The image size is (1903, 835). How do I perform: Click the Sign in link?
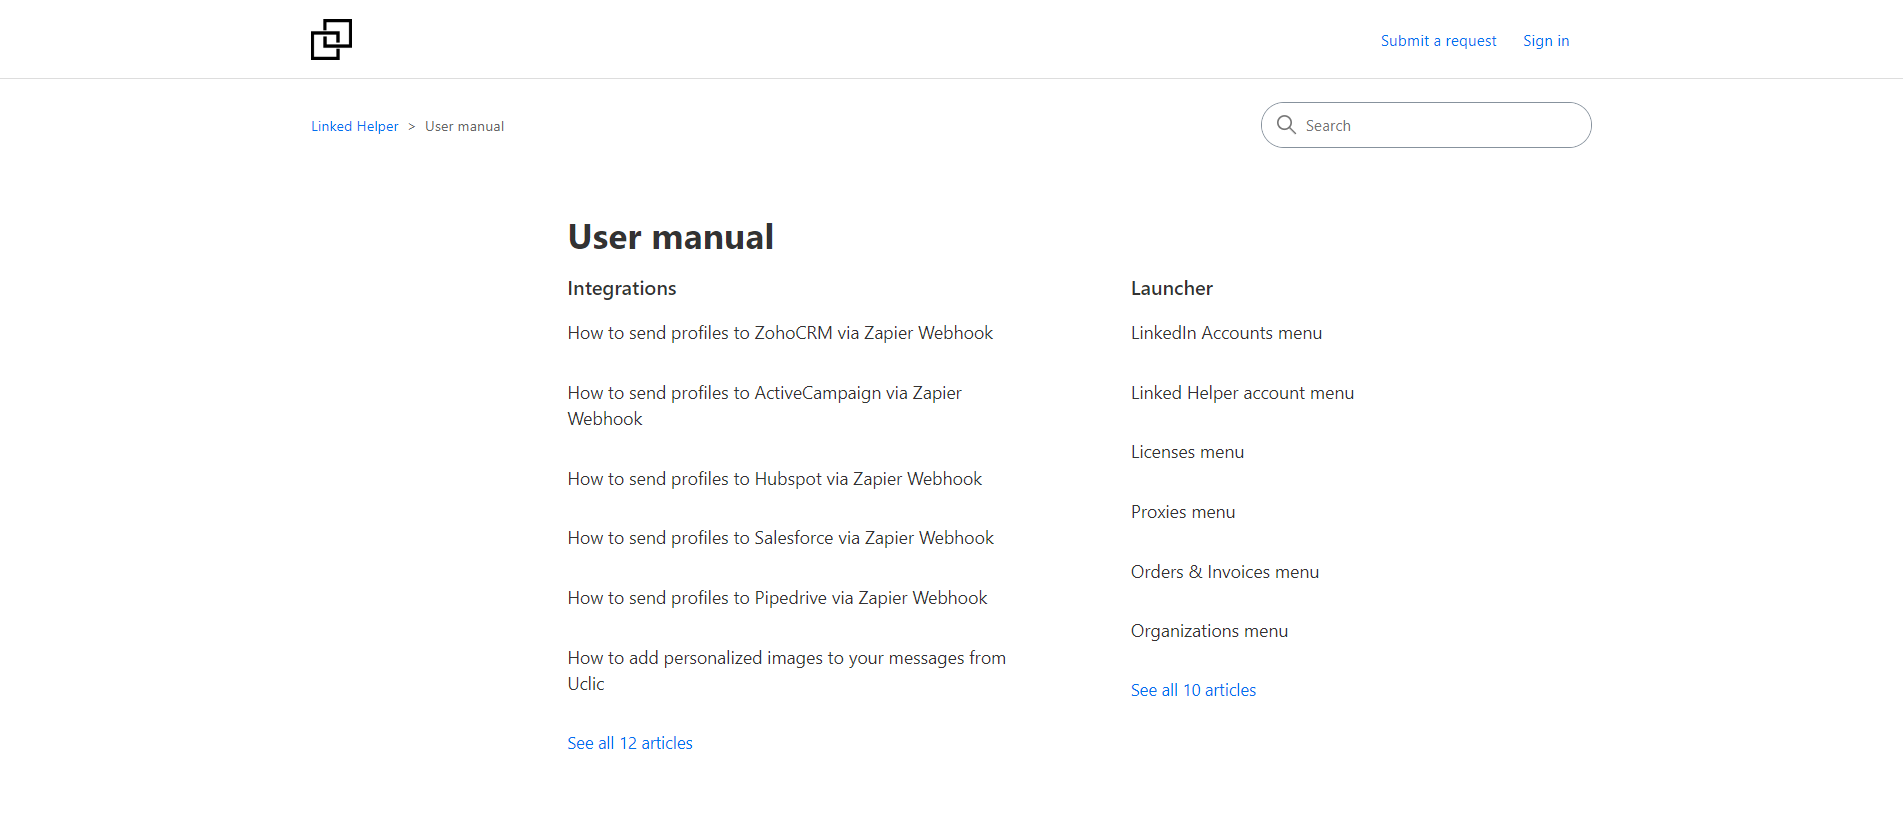pyautogui.click(x=1546, y=41)
